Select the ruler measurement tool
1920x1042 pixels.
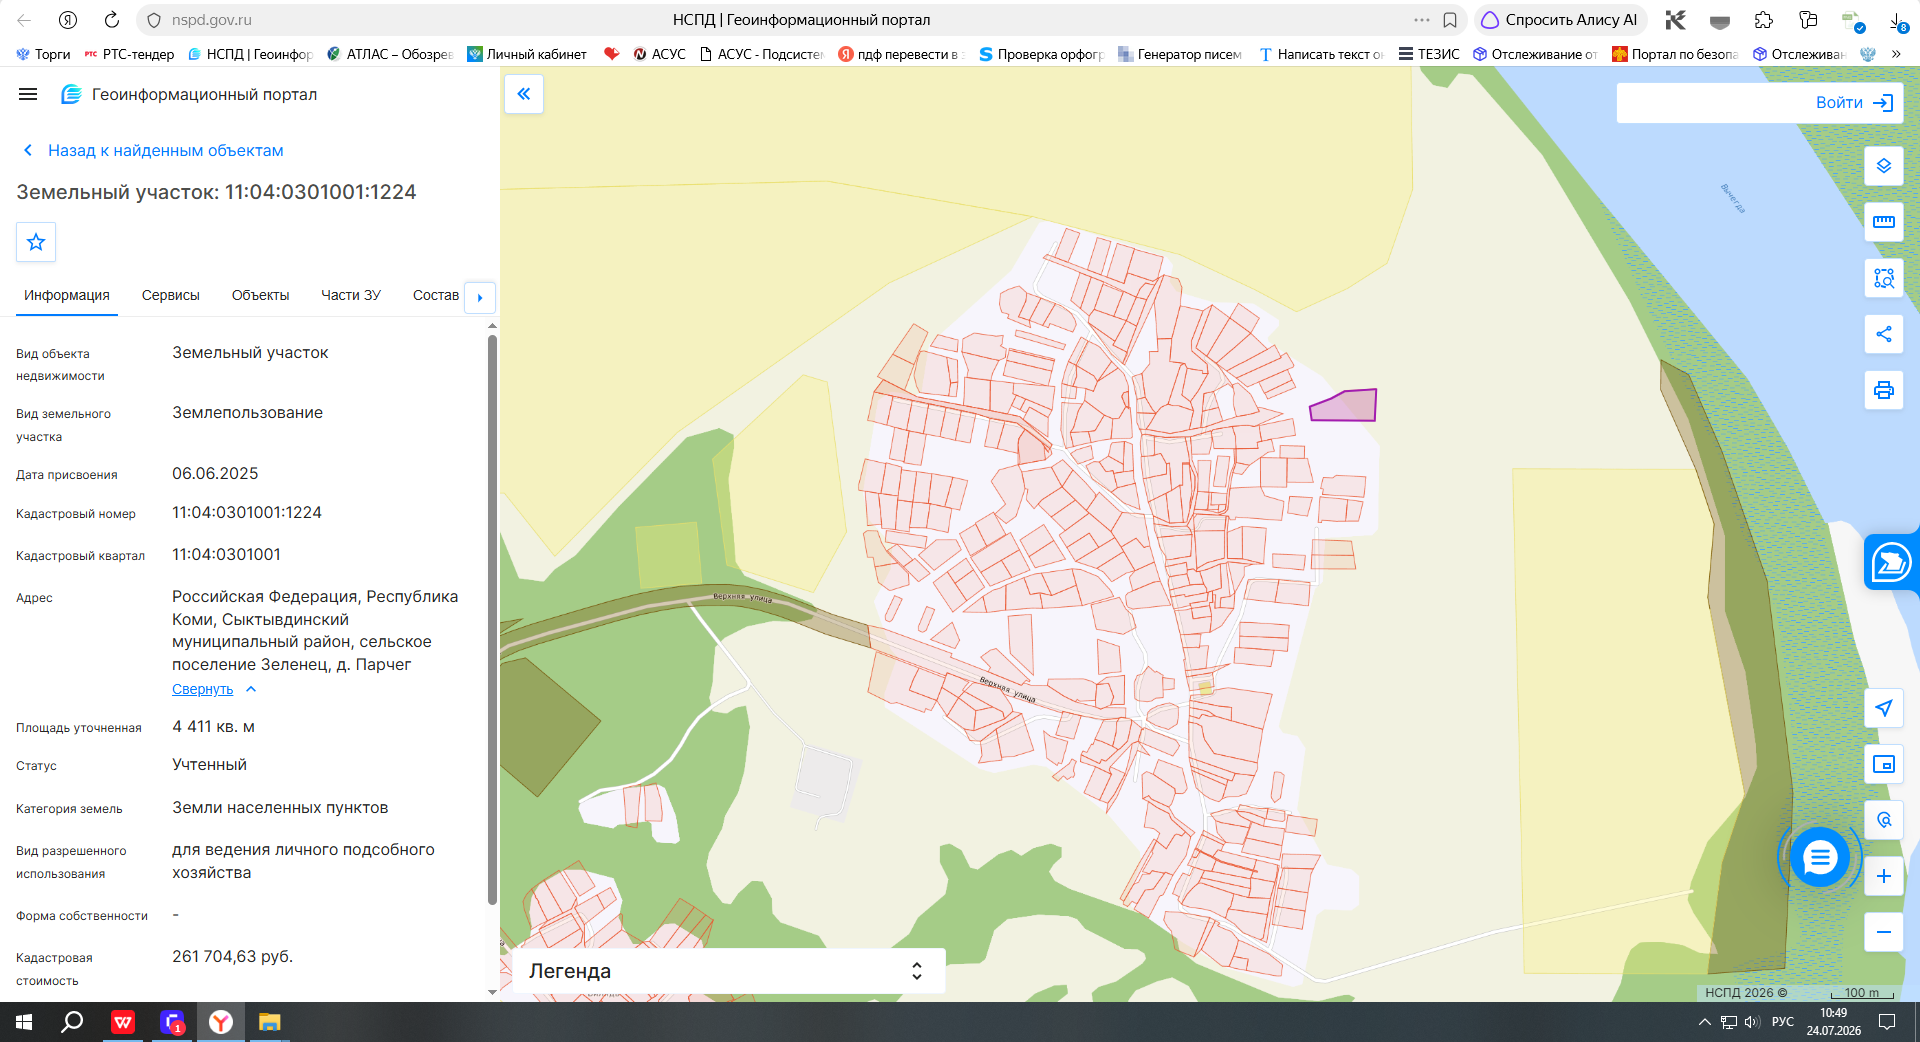[1883, 222]
